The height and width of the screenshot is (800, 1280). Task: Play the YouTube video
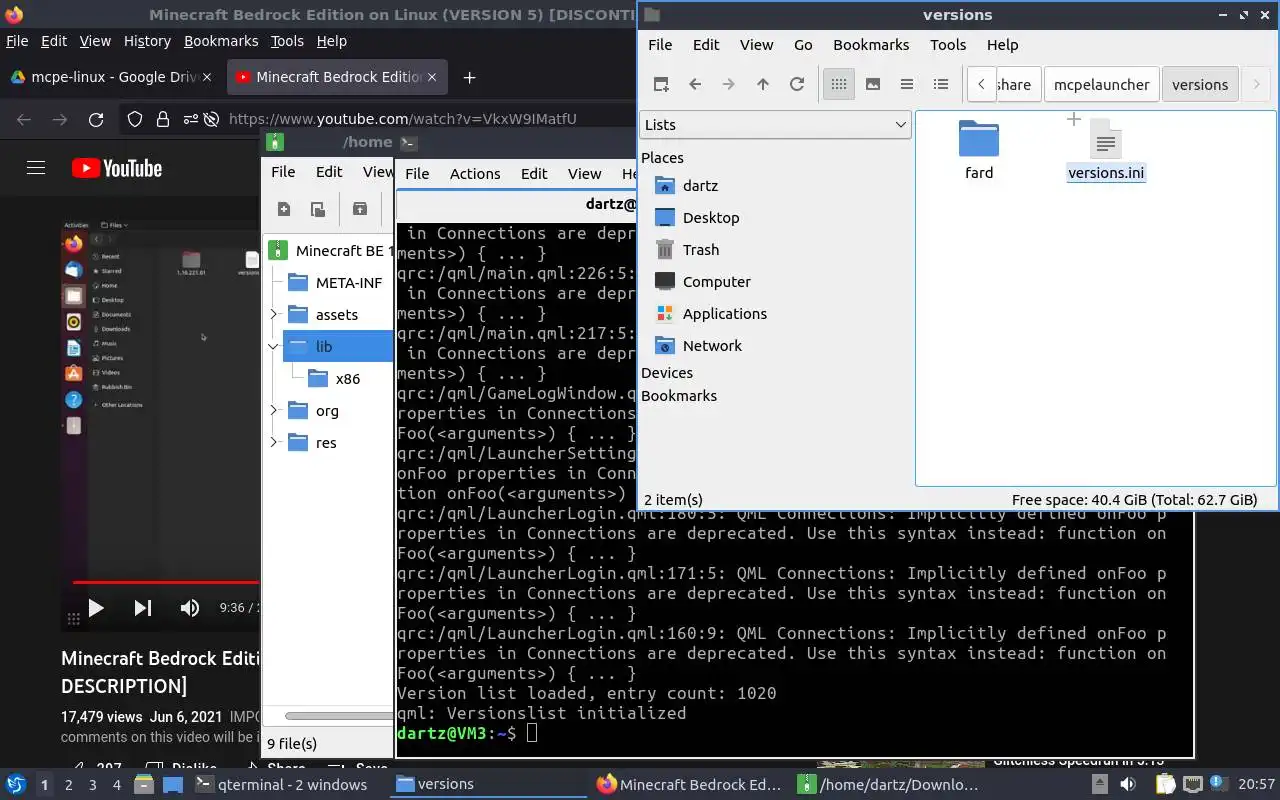click(x=96, y=608)
